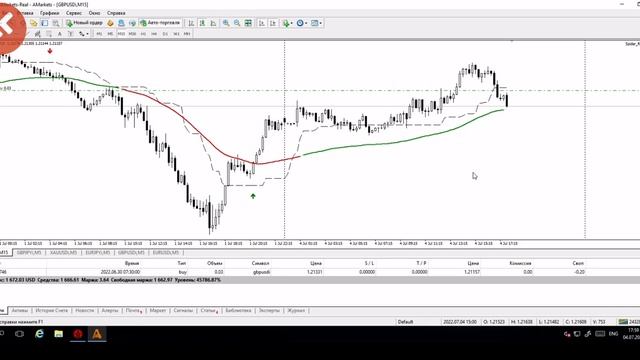Open the История Счета terminal tab
The height and width of the screenshot is (360, 640).
[x=51, y=311]
